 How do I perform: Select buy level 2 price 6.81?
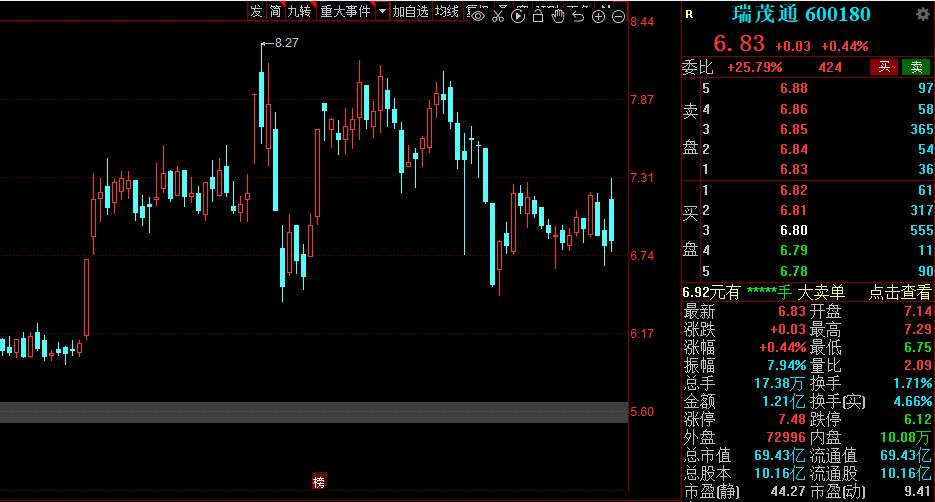794,210
